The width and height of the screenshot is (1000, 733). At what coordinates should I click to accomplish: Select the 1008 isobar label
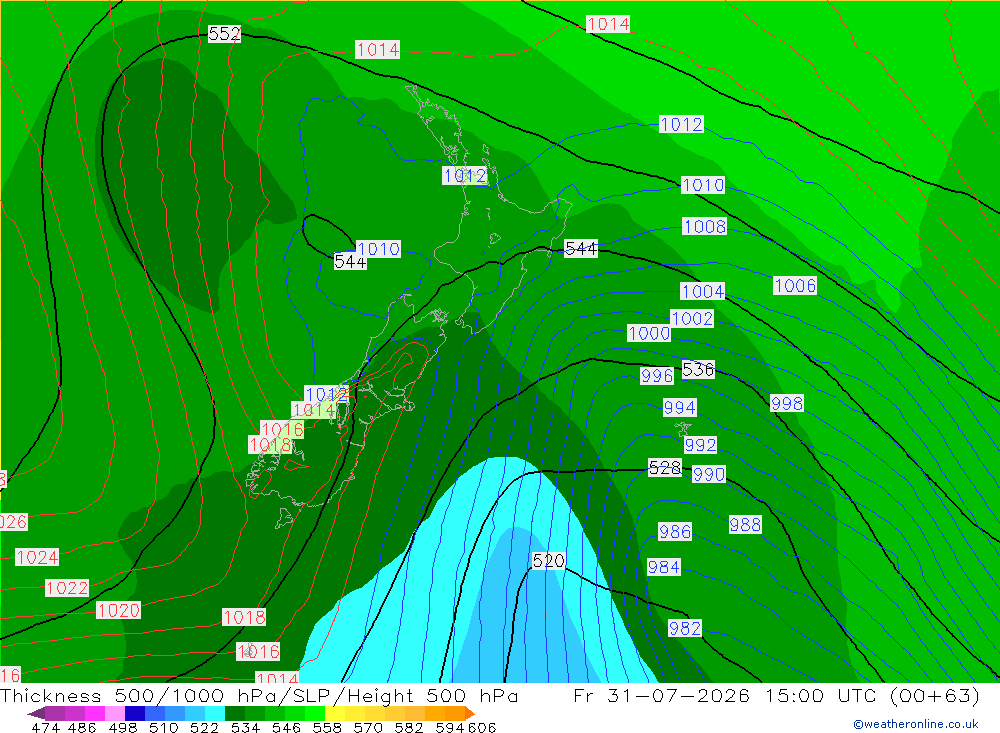click(x=704, y=226)
